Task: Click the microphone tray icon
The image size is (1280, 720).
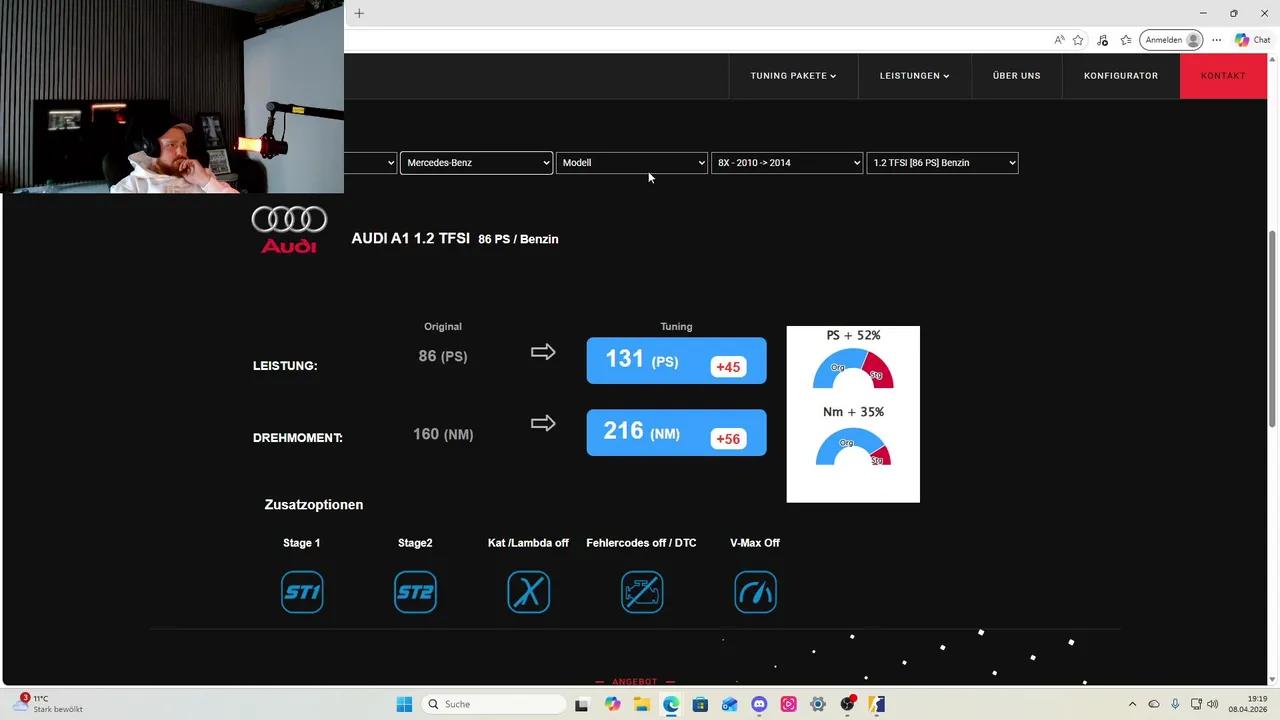Action: tap(1175, 704)
